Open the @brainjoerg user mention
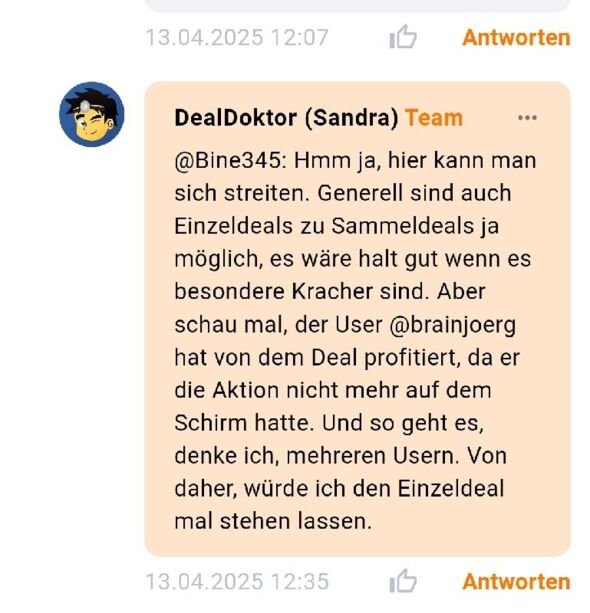 pos(452,325)
